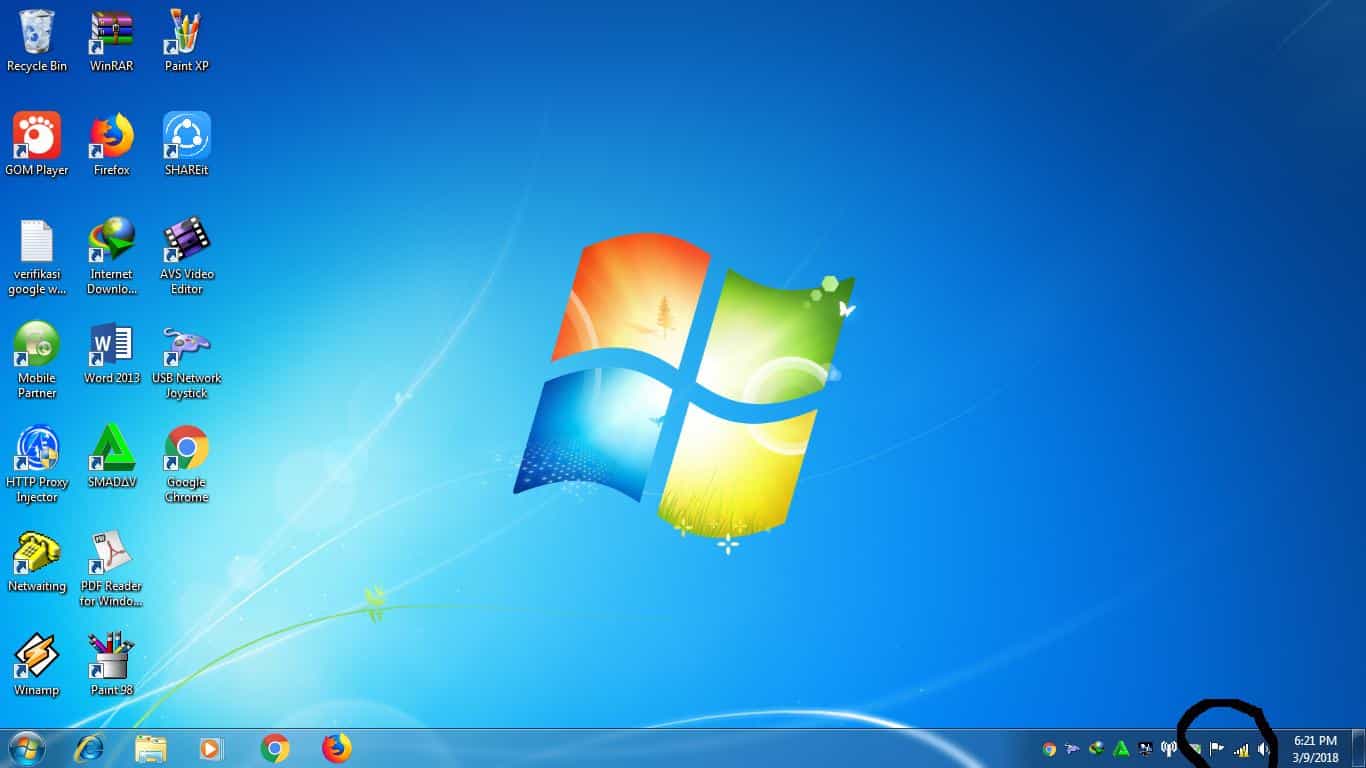The width and height of the screenshot is (1366, 768).
Task: Open Windows Explorer folder on taskbar
Action: (151, 748)
